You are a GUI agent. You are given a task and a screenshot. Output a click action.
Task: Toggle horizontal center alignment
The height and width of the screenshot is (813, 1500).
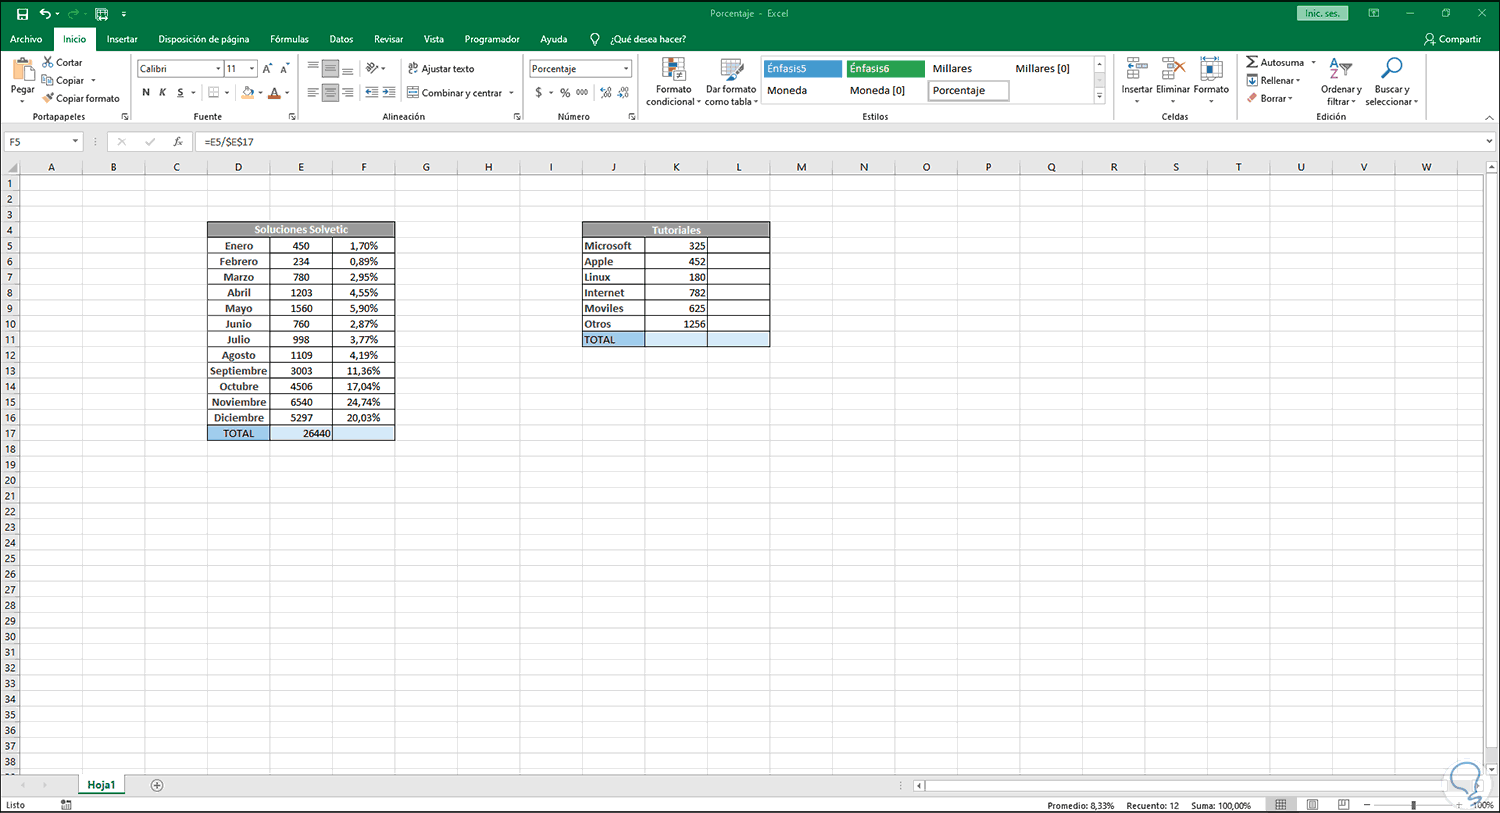click(x=330, y=93)
